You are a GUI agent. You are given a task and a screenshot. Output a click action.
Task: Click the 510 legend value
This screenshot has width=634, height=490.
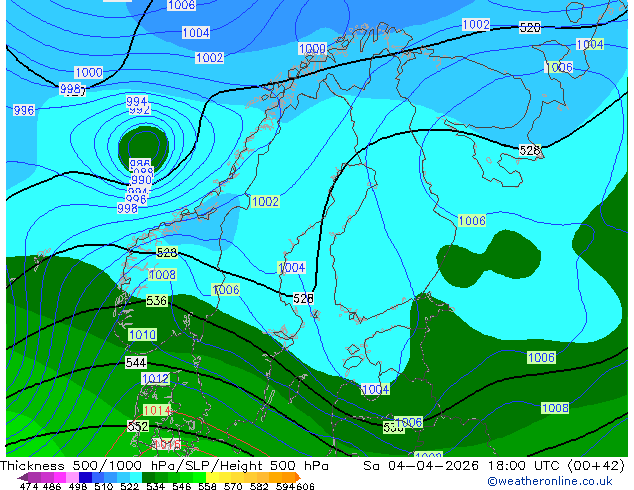click(x=104, y=486)
